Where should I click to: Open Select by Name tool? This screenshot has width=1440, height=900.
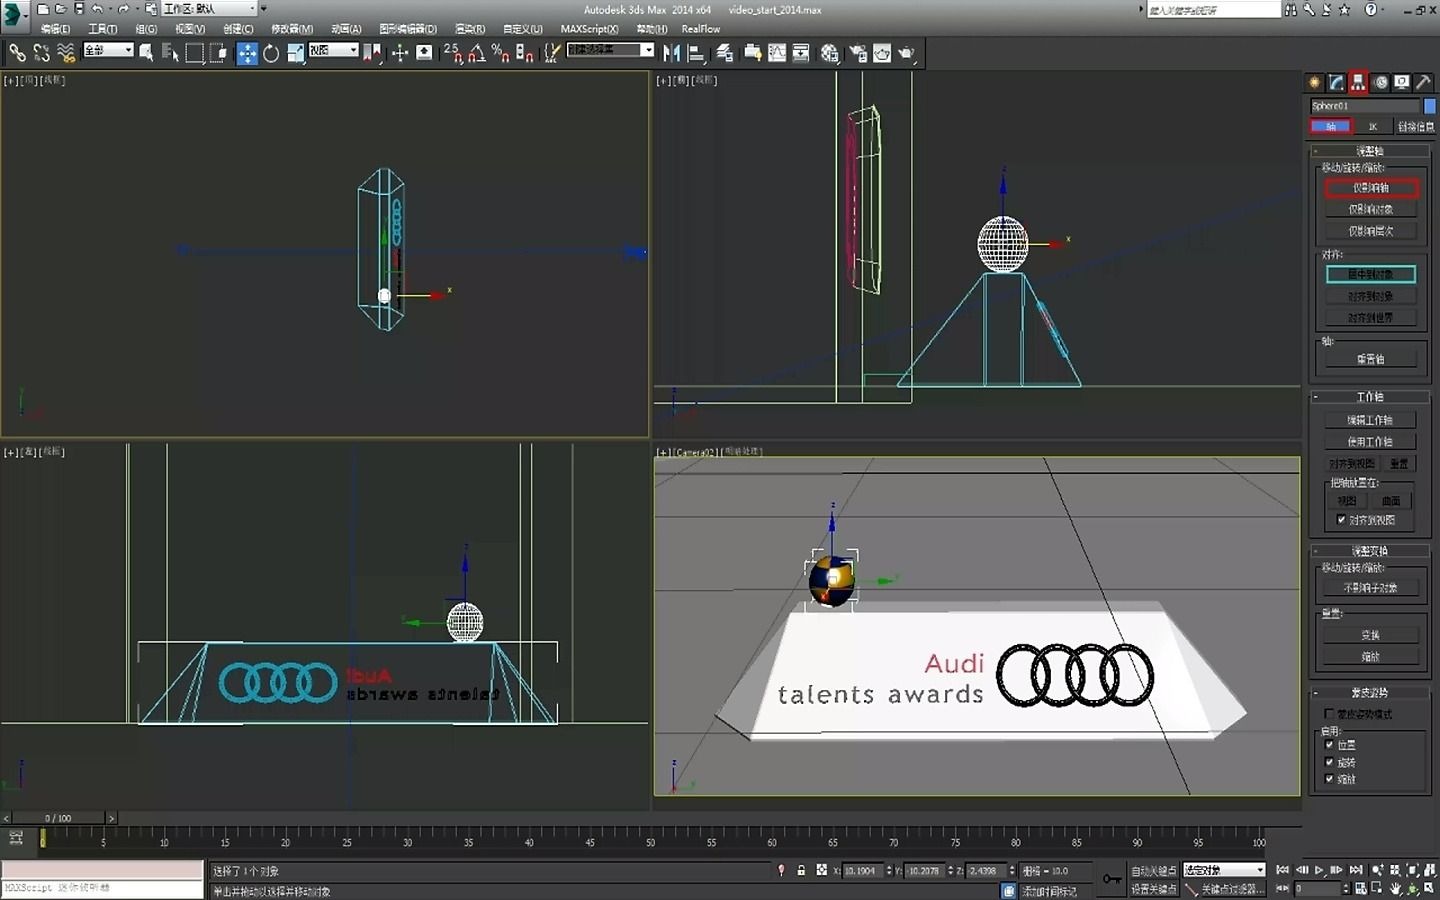coord(170,53)
